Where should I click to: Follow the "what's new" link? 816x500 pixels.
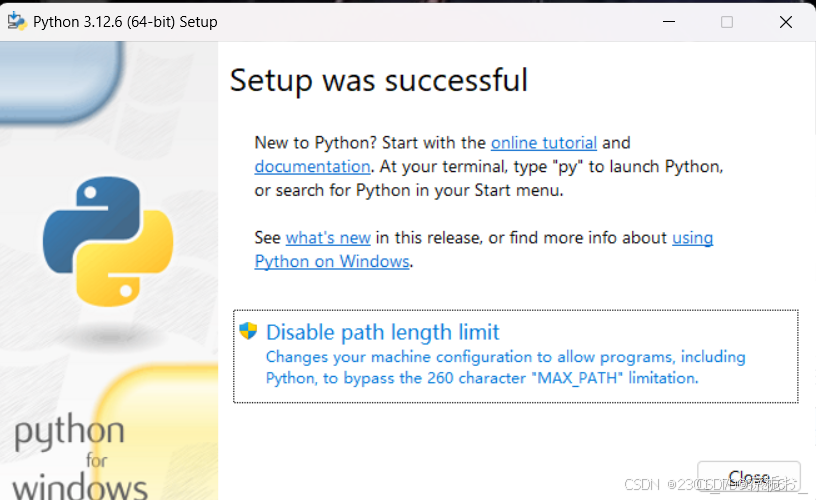click(328, 238)
